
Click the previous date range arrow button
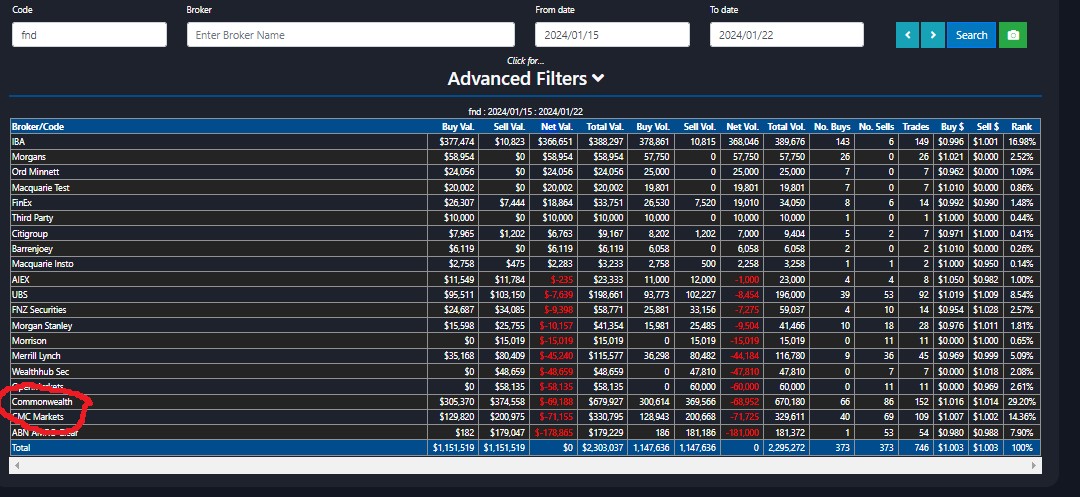[x=907, y=35]
